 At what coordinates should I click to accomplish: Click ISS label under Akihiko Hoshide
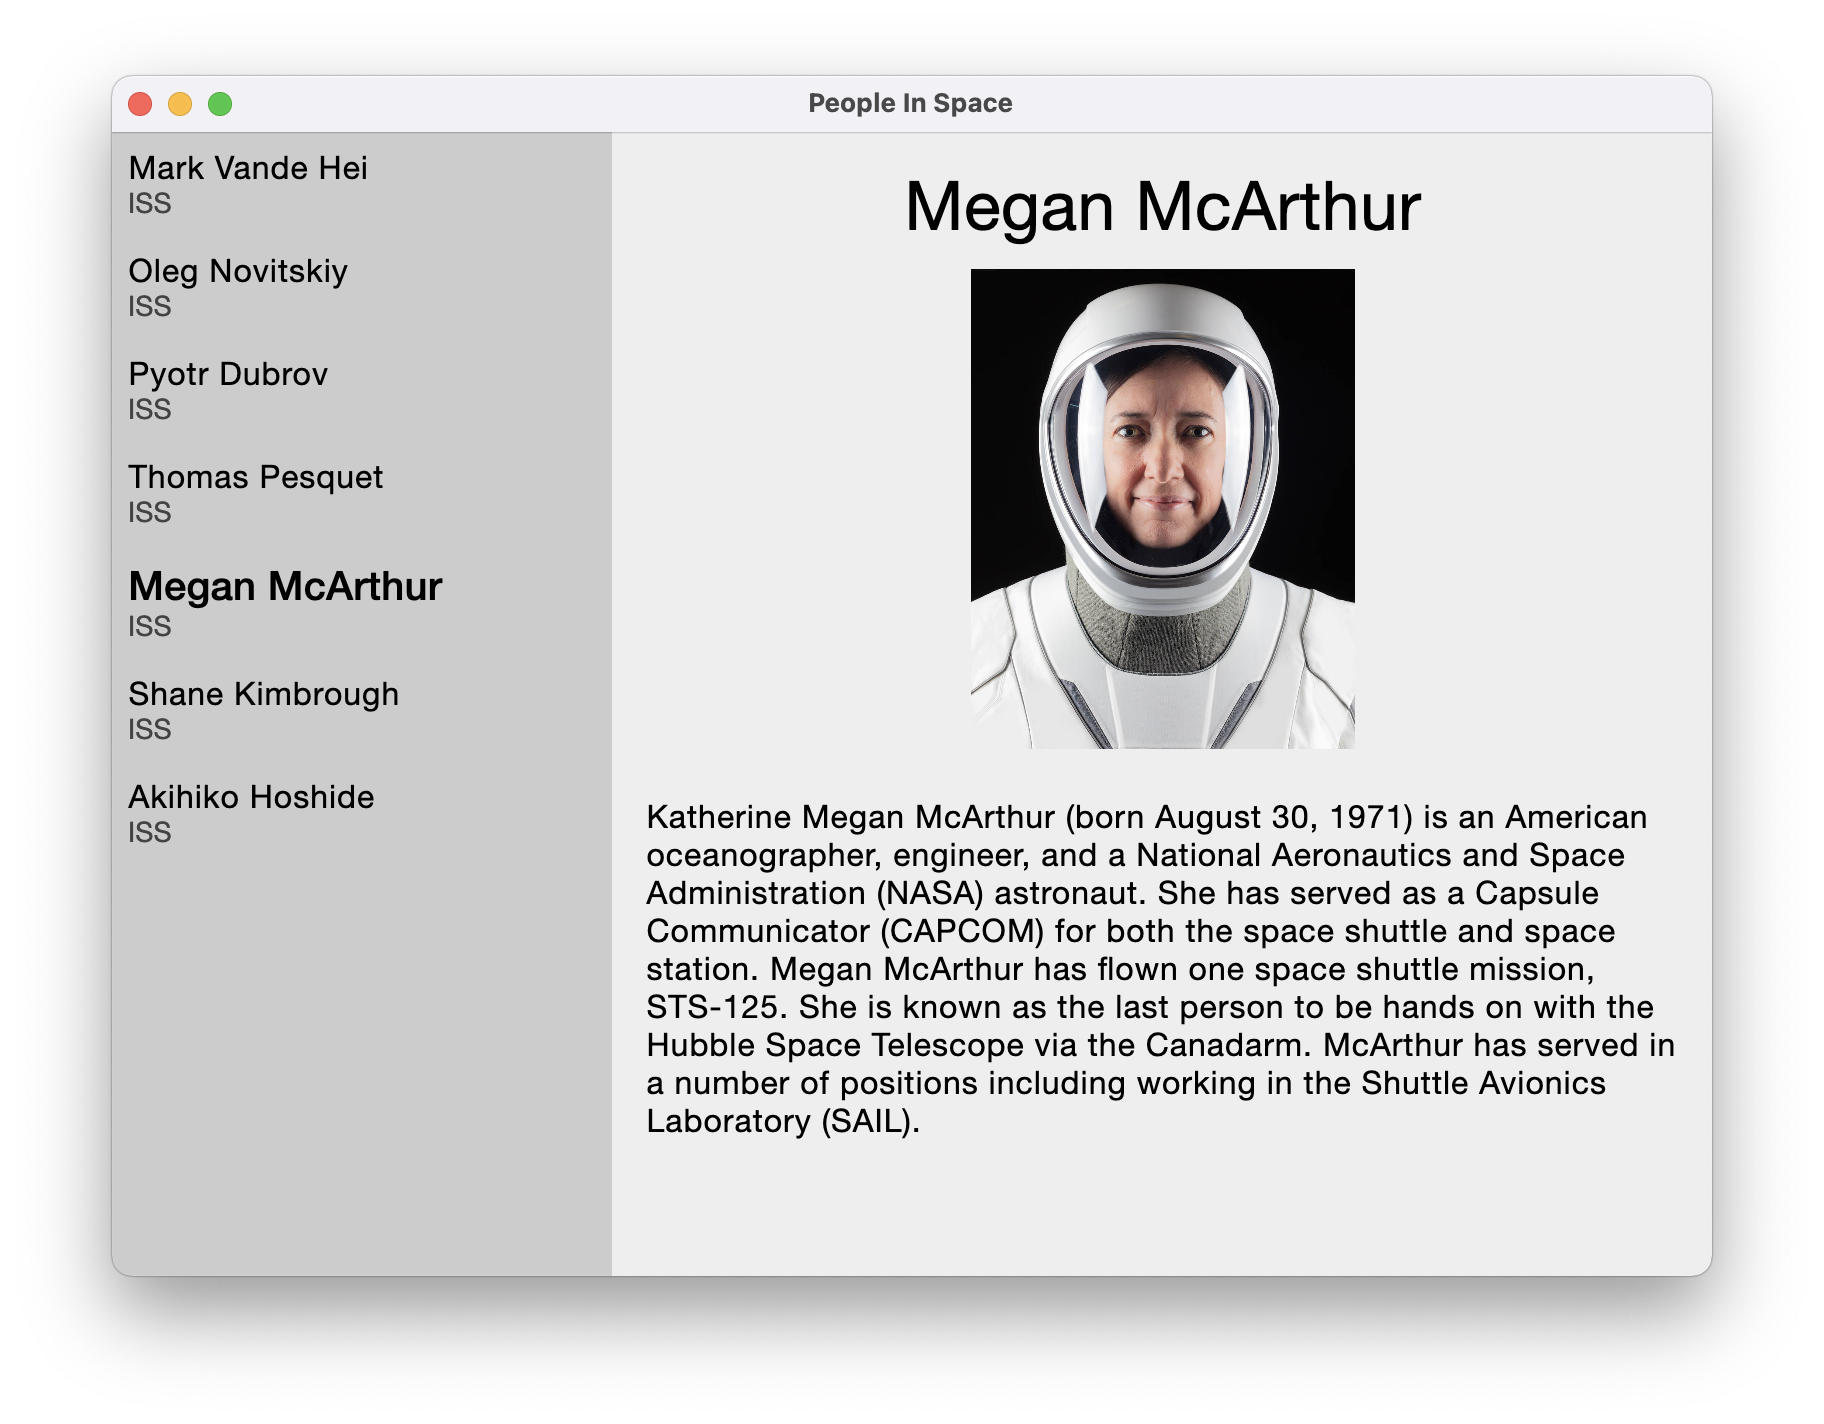(150, 833)
